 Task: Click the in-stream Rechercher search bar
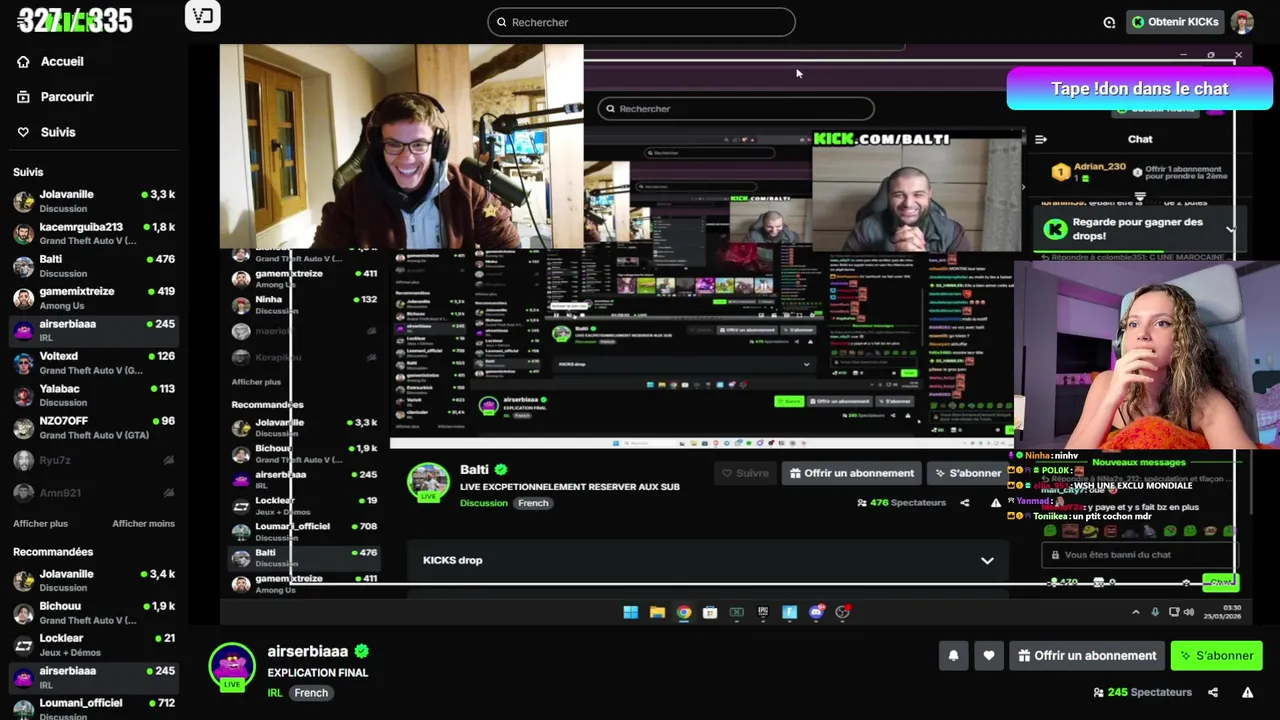pyautogui.click(x=736, y=109)
